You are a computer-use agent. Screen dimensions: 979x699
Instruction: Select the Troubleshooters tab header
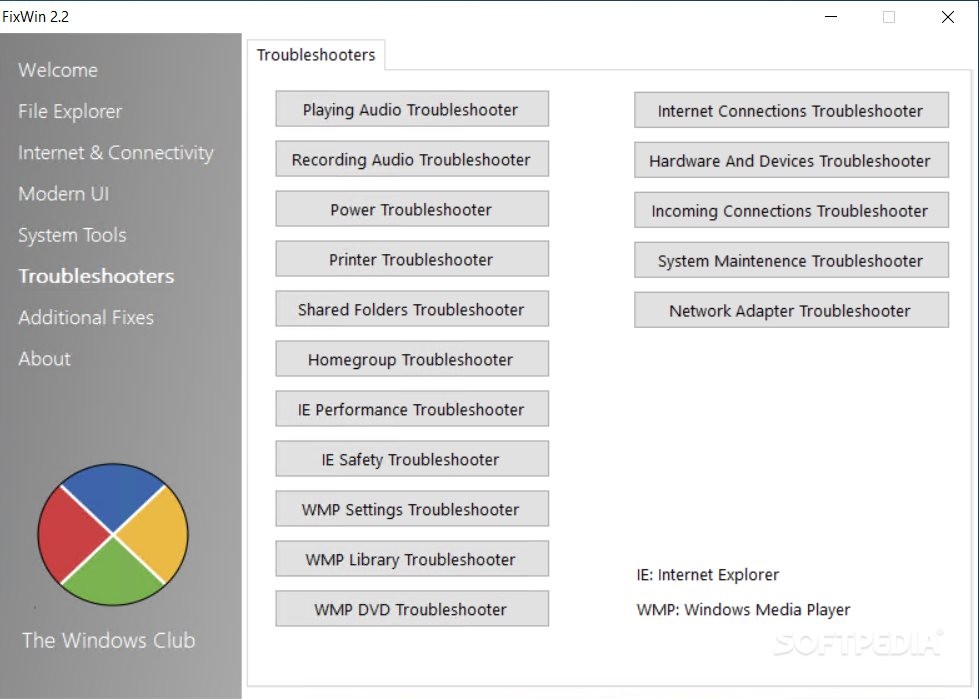(x=316, y=55)
